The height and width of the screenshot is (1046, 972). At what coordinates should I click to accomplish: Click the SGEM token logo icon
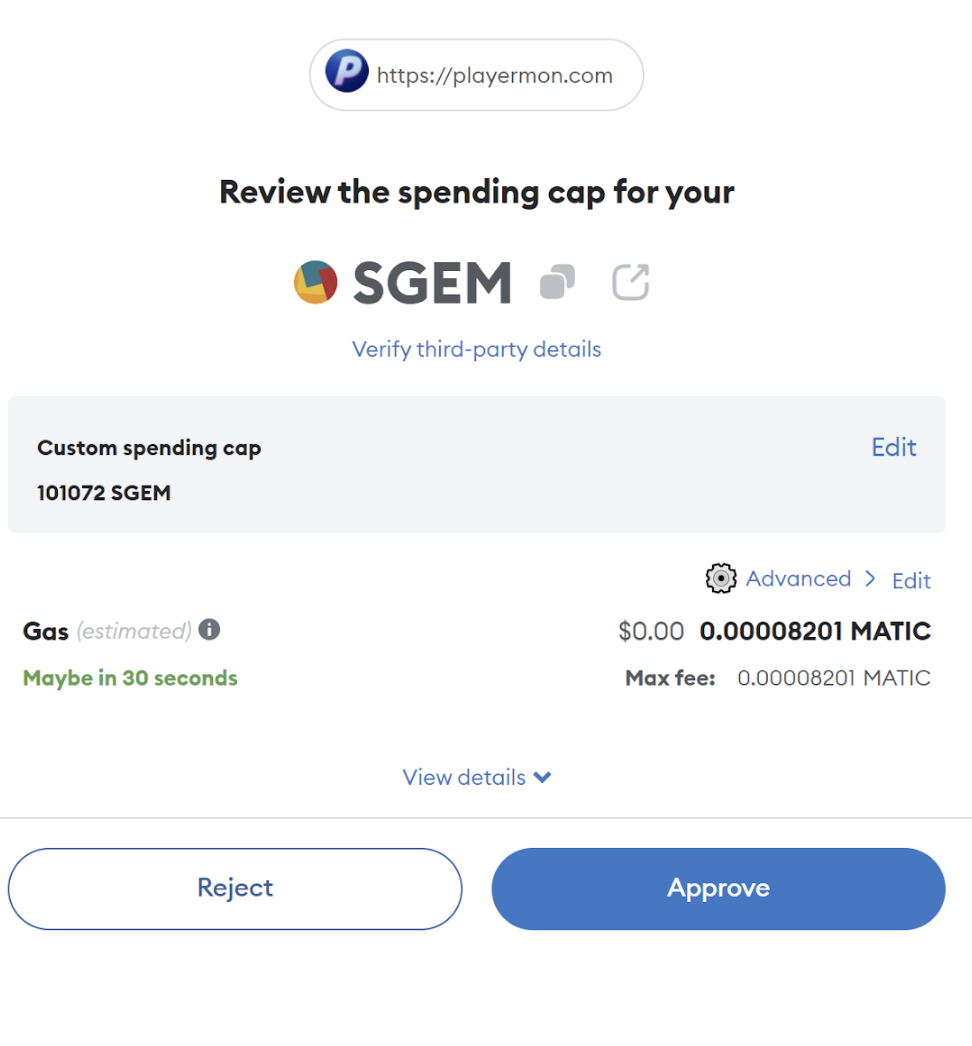tap(315, 282)
